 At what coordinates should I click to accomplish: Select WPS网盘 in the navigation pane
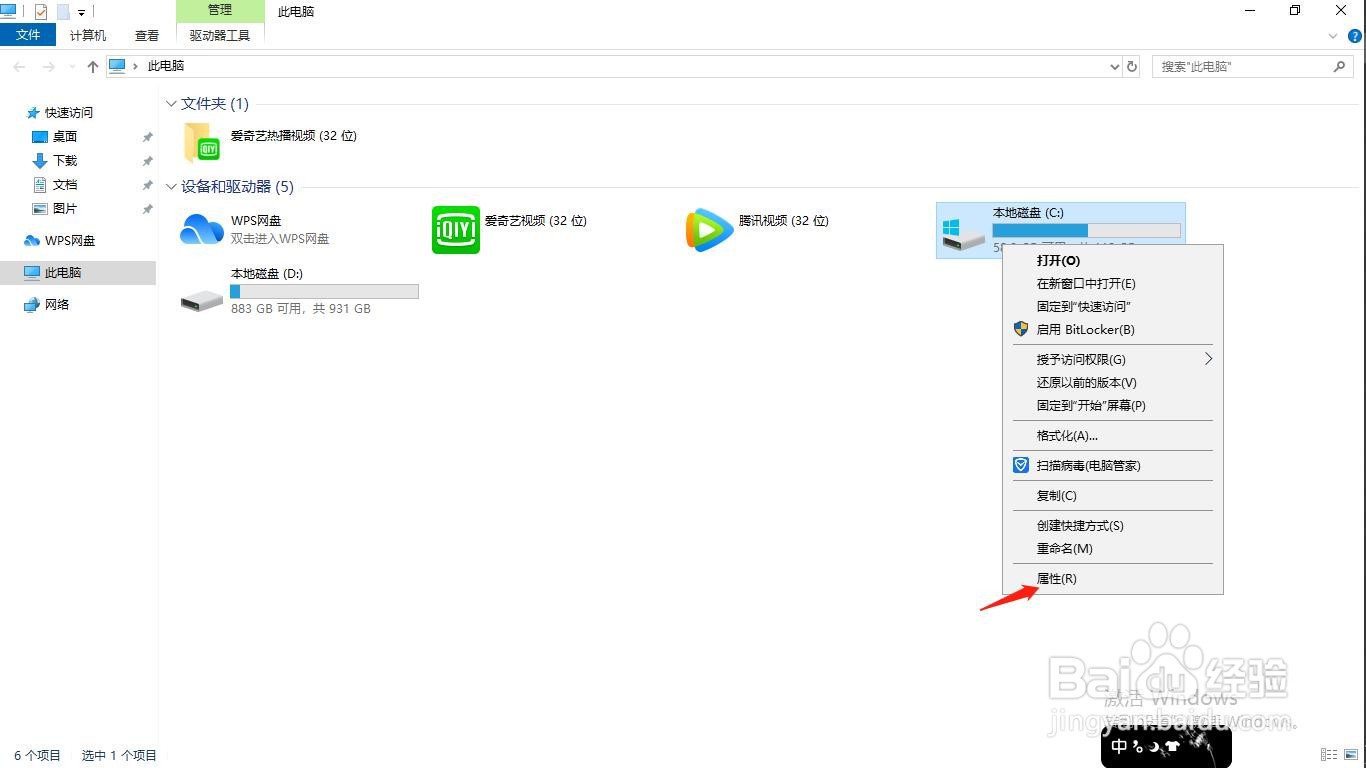click(x=70, y=241)
